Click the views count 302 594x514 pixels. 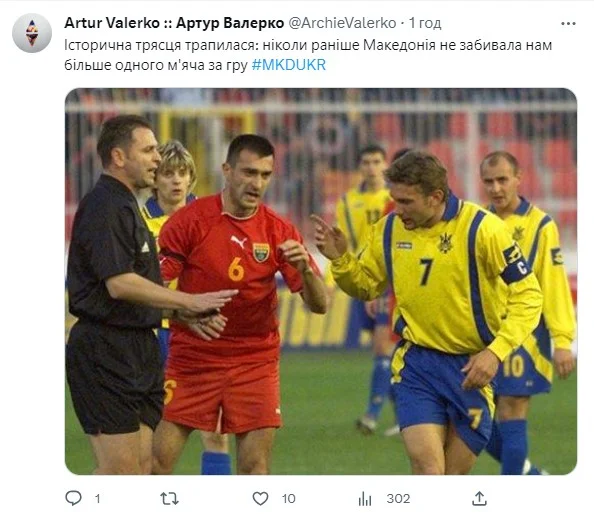point(398,498)
